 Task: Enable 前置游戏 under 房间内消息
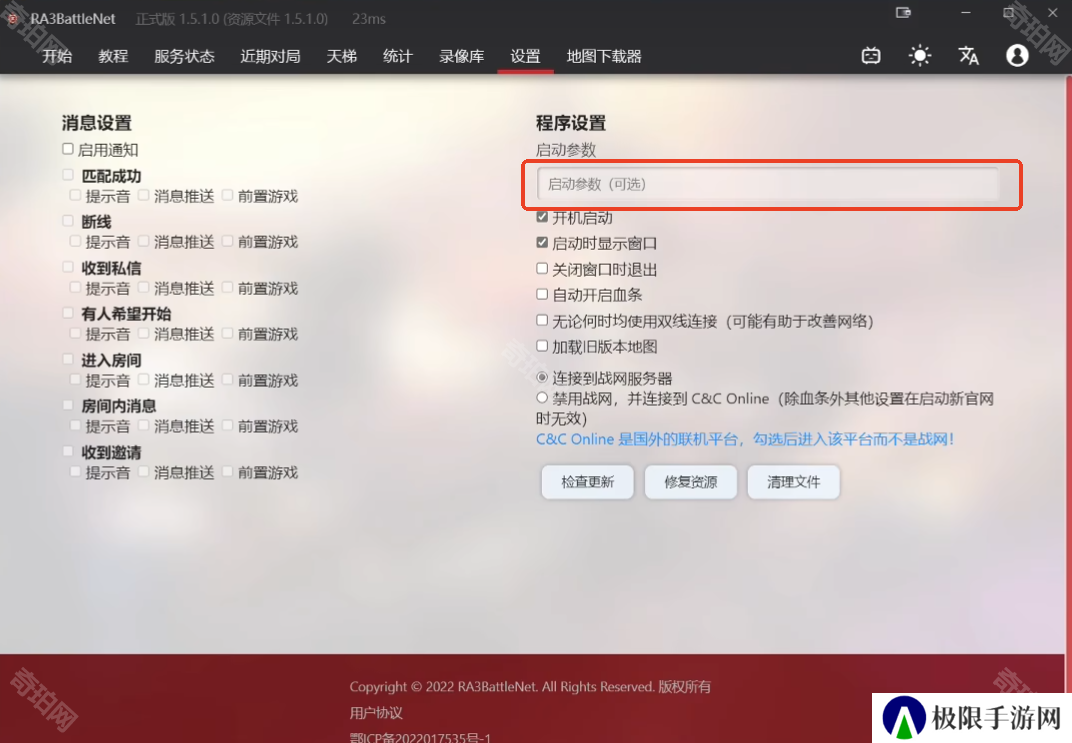tap(228, 426)
